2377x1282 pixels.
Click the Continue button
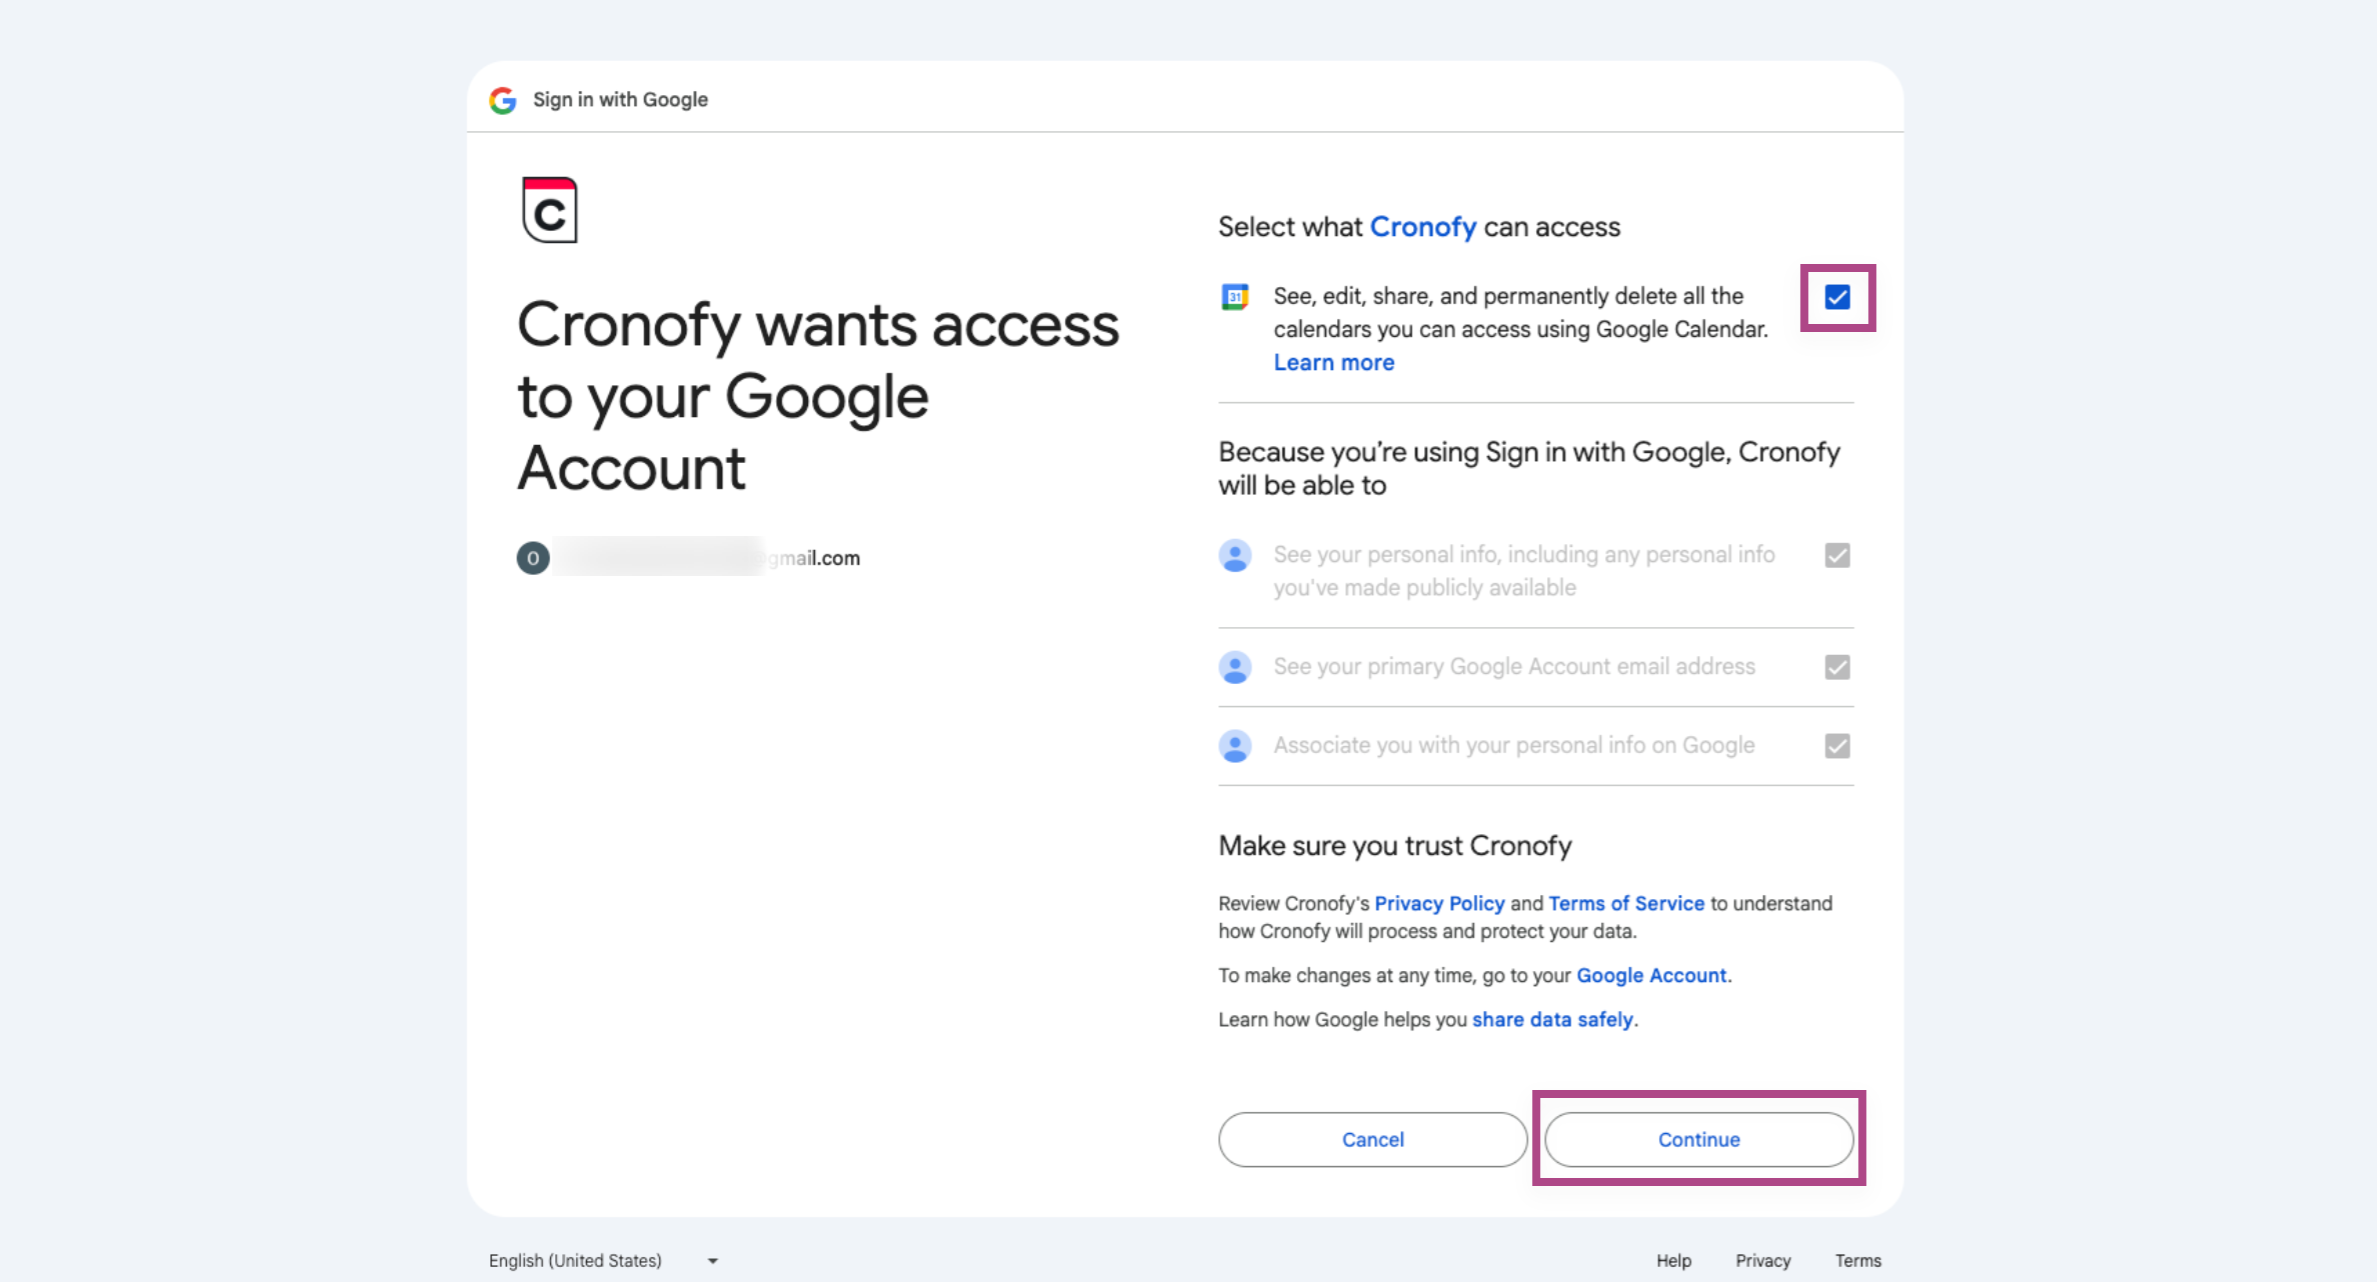coord(1699,1140)
